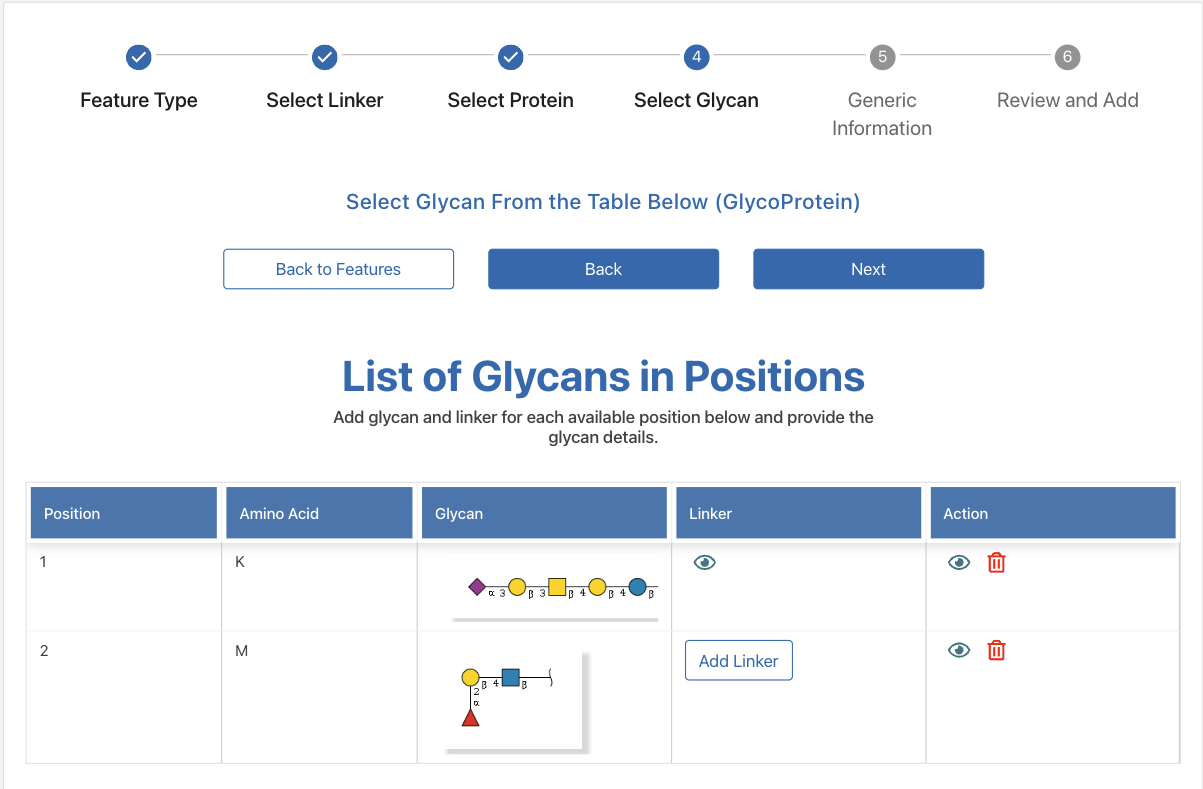The image size is (1203, 789).
Task: Click the Position column header
Action: tap(124, 513)
